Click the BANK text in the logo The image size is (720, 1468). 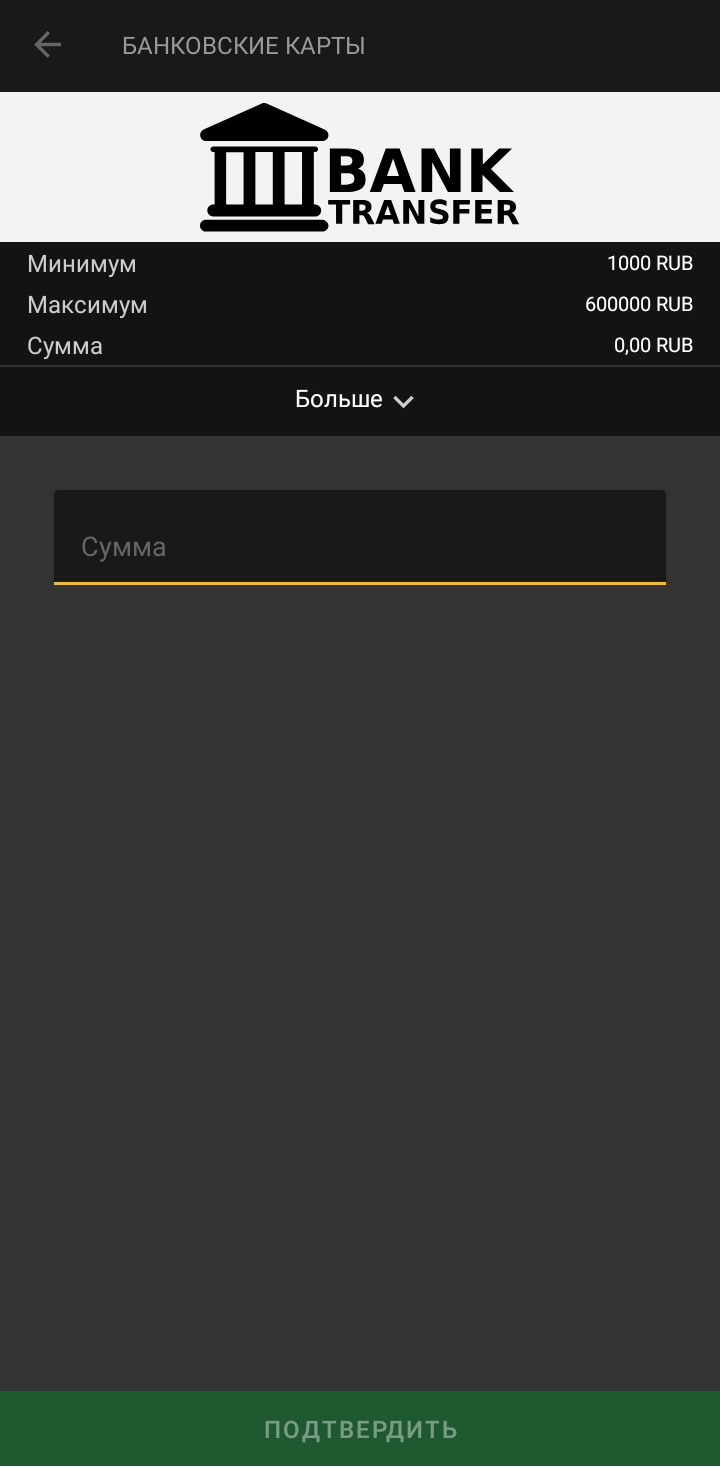coord(421,170)
